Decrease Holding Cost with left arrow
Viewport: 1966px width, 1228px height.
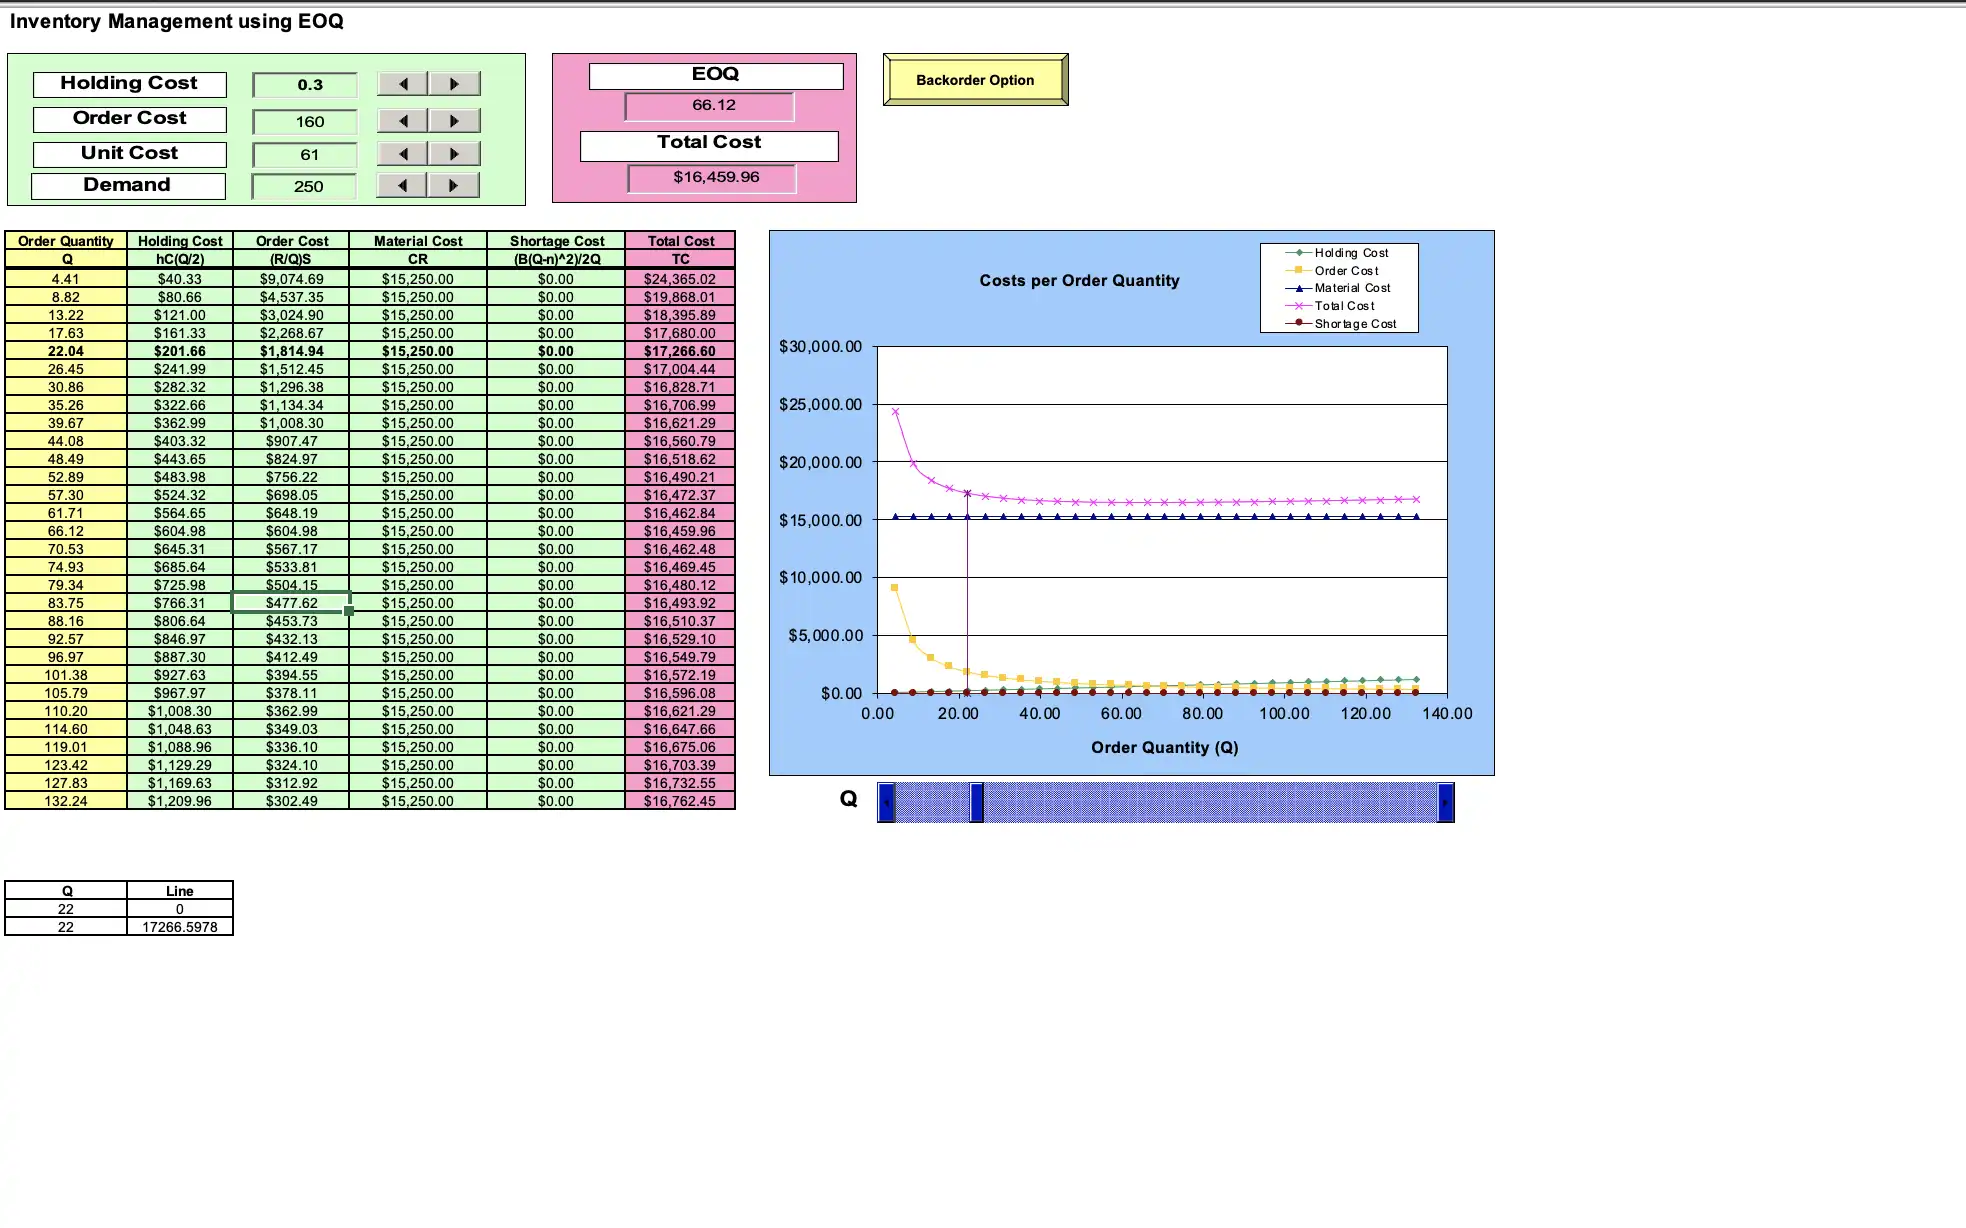402,84
